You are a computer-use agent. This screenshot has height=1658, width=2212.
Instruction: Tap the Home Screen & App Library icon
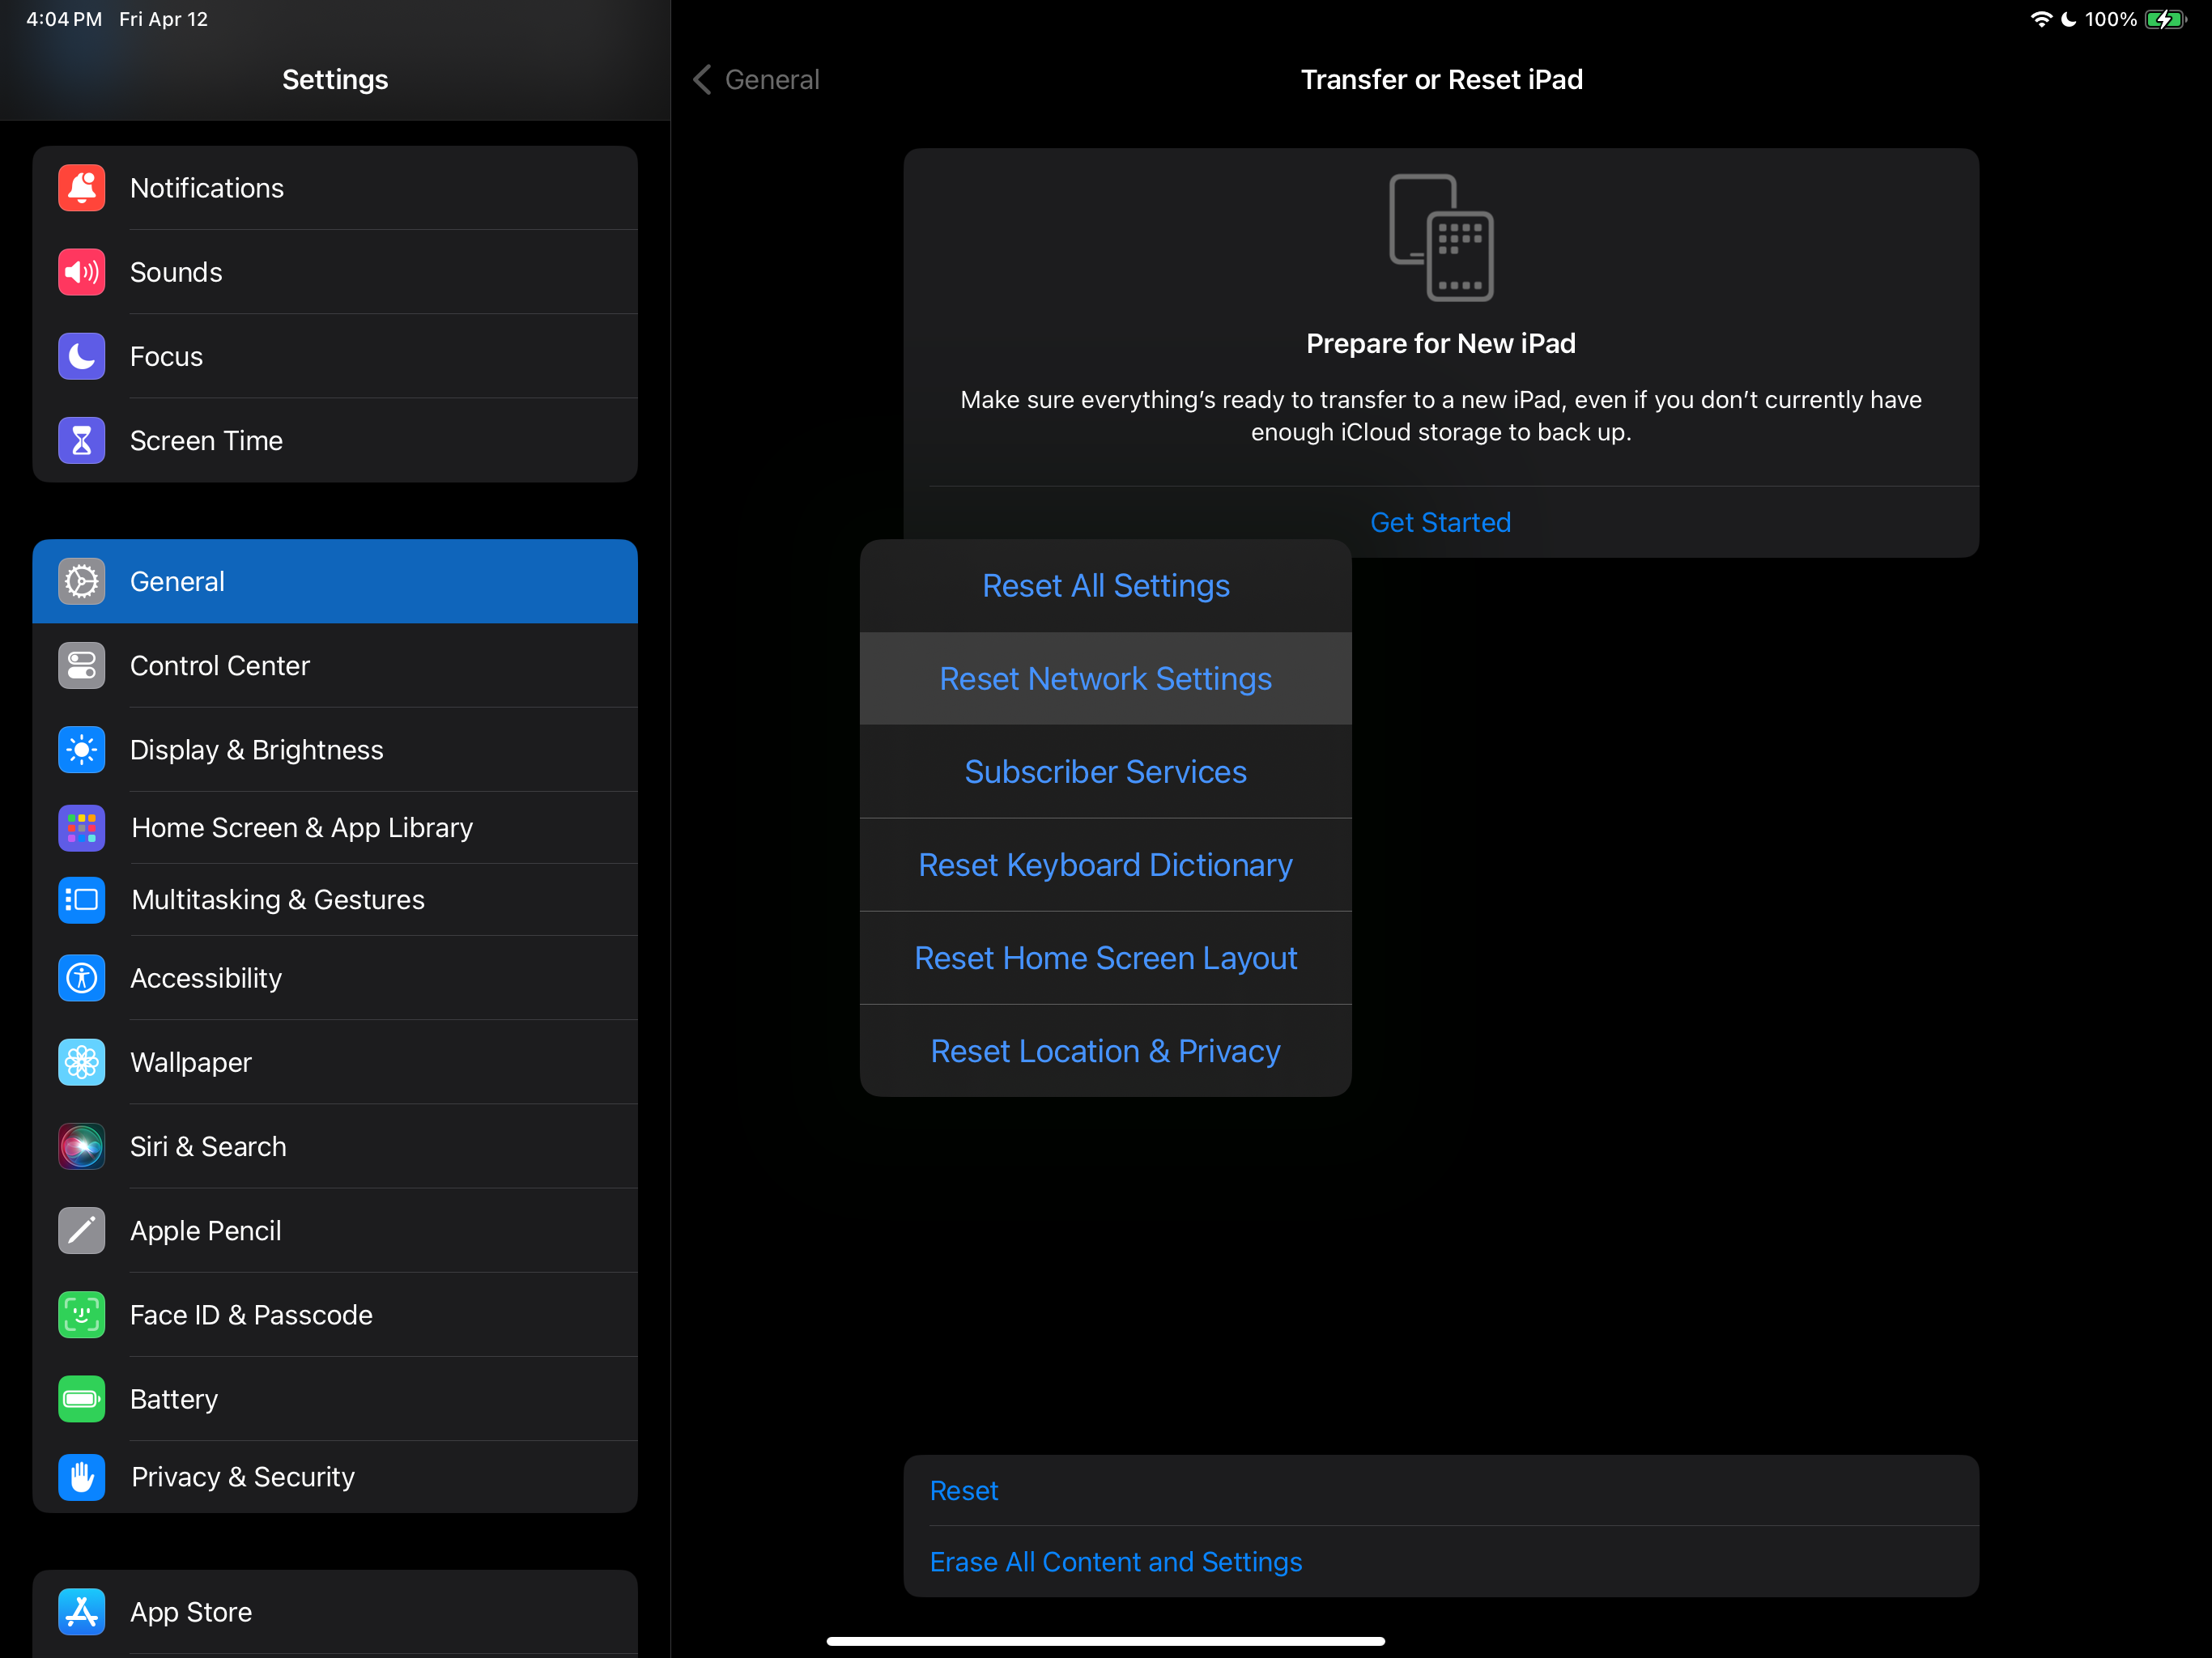click(81, 828)
